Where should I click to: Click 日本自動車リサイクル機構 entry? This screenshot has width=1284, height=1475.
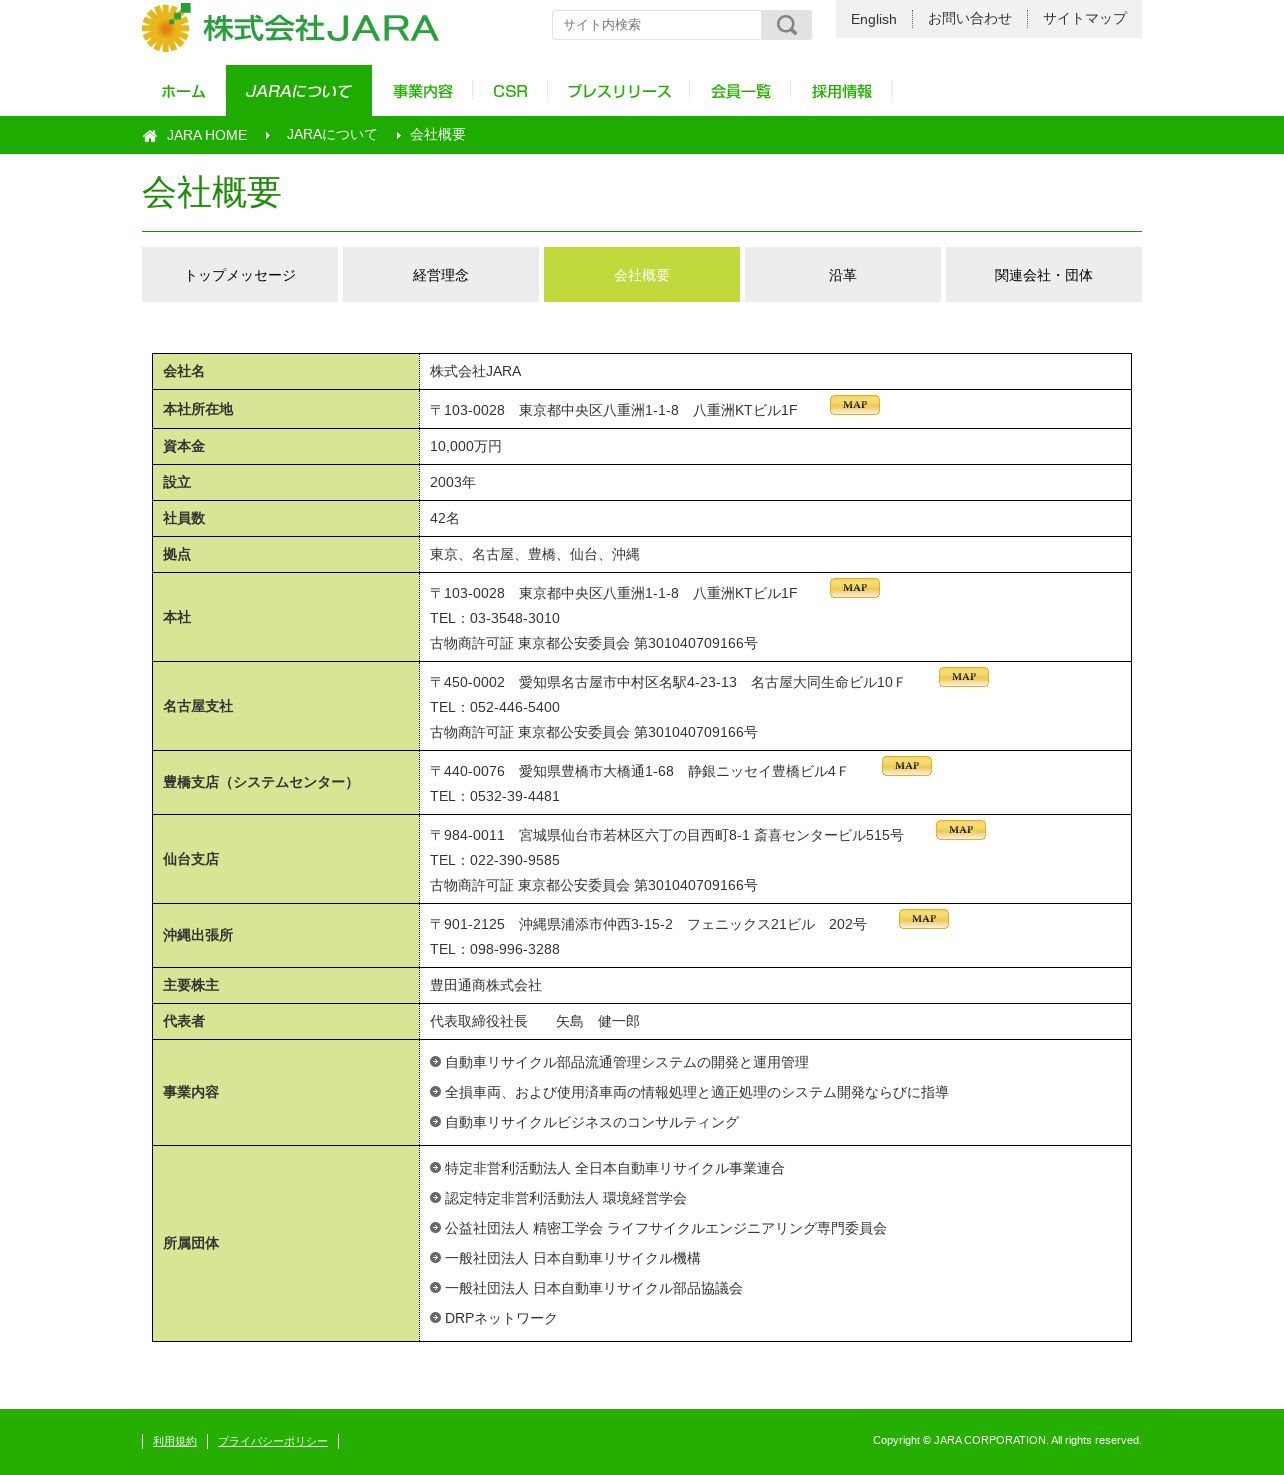573,1258
